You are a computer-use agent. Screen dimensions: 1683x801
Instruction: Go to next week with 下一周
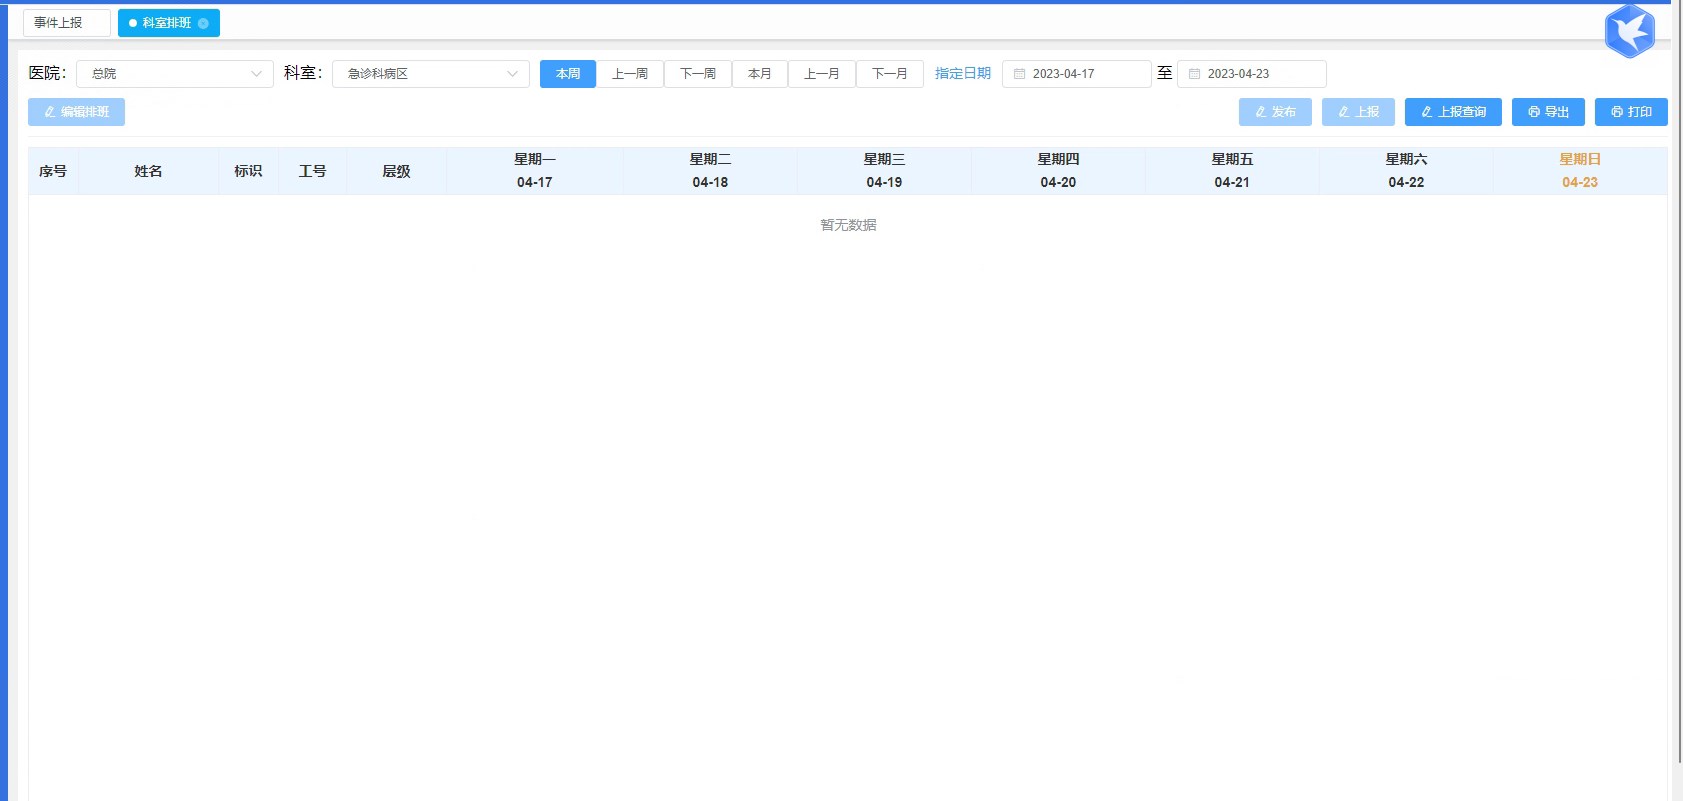pyautogui.click(x=698, y=74)
